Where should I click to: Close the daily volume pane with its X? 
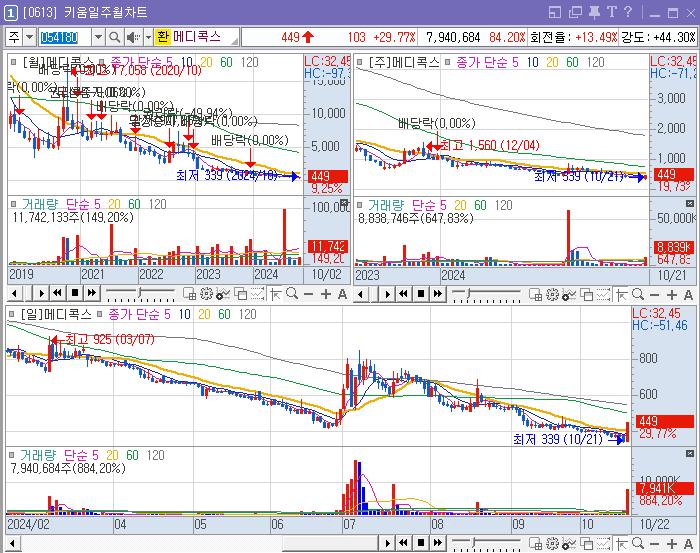tap(690, 453)
